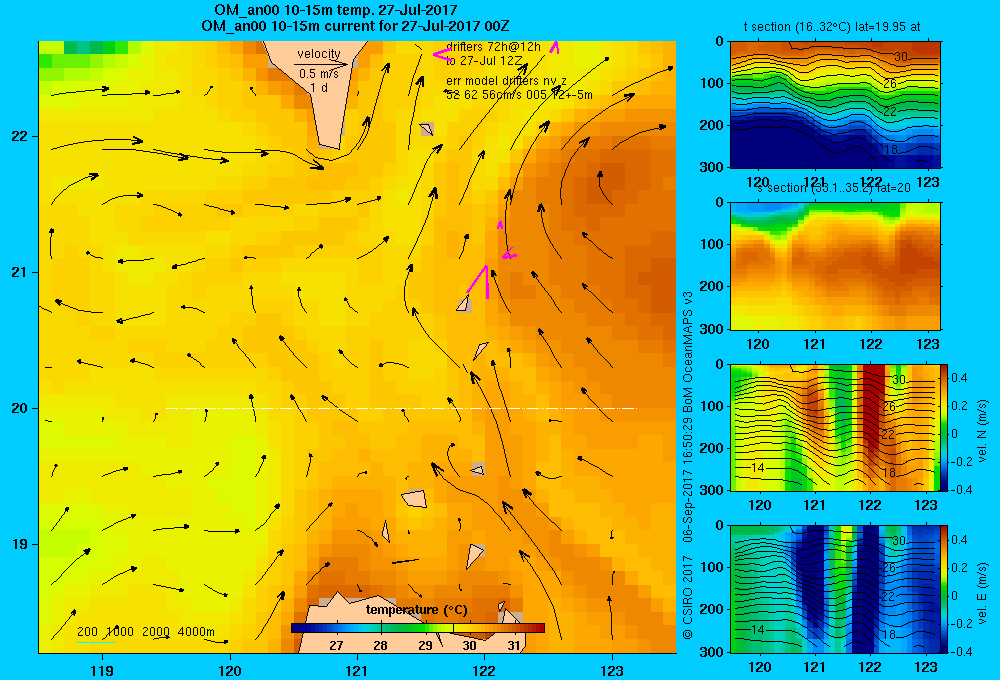This screenshot has width=1000, height=680.
Task: Click the 'temperature (°C)' color bar label
Action: pos(416,610)
